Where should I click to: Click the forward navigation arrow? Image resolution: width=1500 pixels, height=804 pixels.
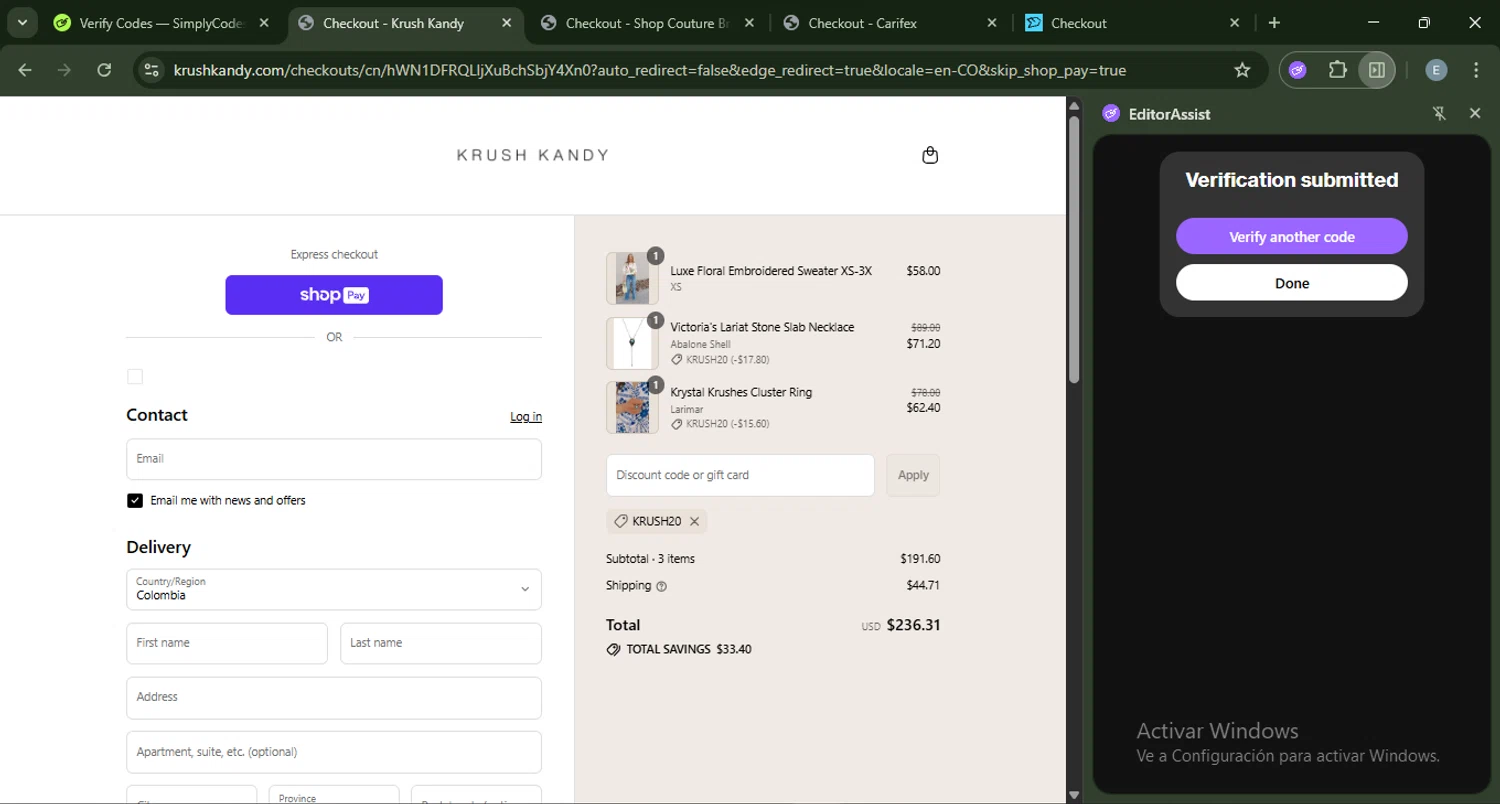64,70
